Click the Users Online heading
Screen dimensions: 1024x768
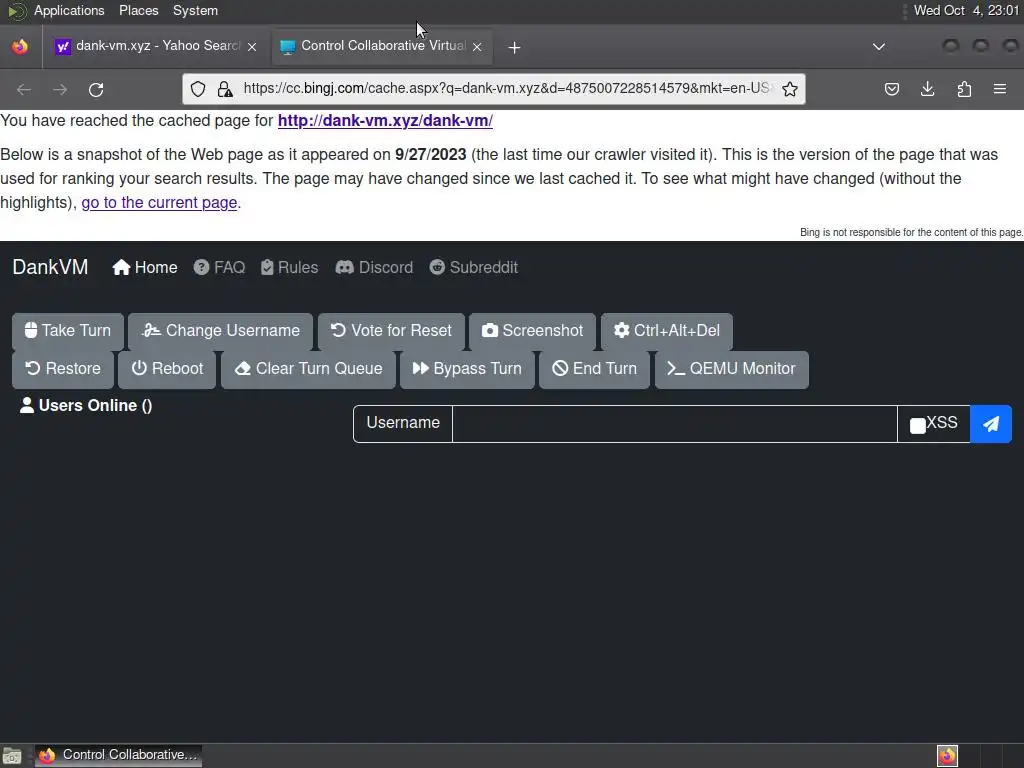pos(86,406)
